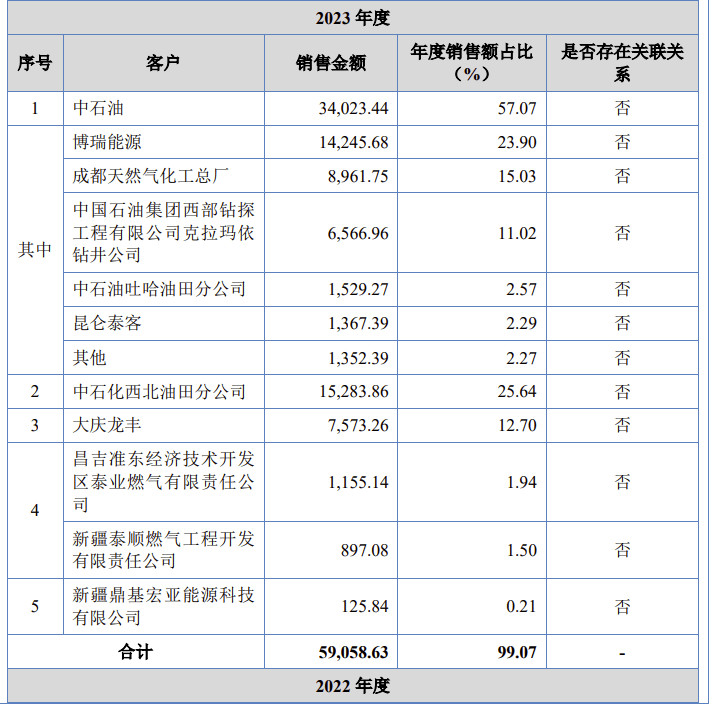The width and height of the screenshot is (713, 704).
Task: Click the '序号' column header
Action: [x=35, y=63]
